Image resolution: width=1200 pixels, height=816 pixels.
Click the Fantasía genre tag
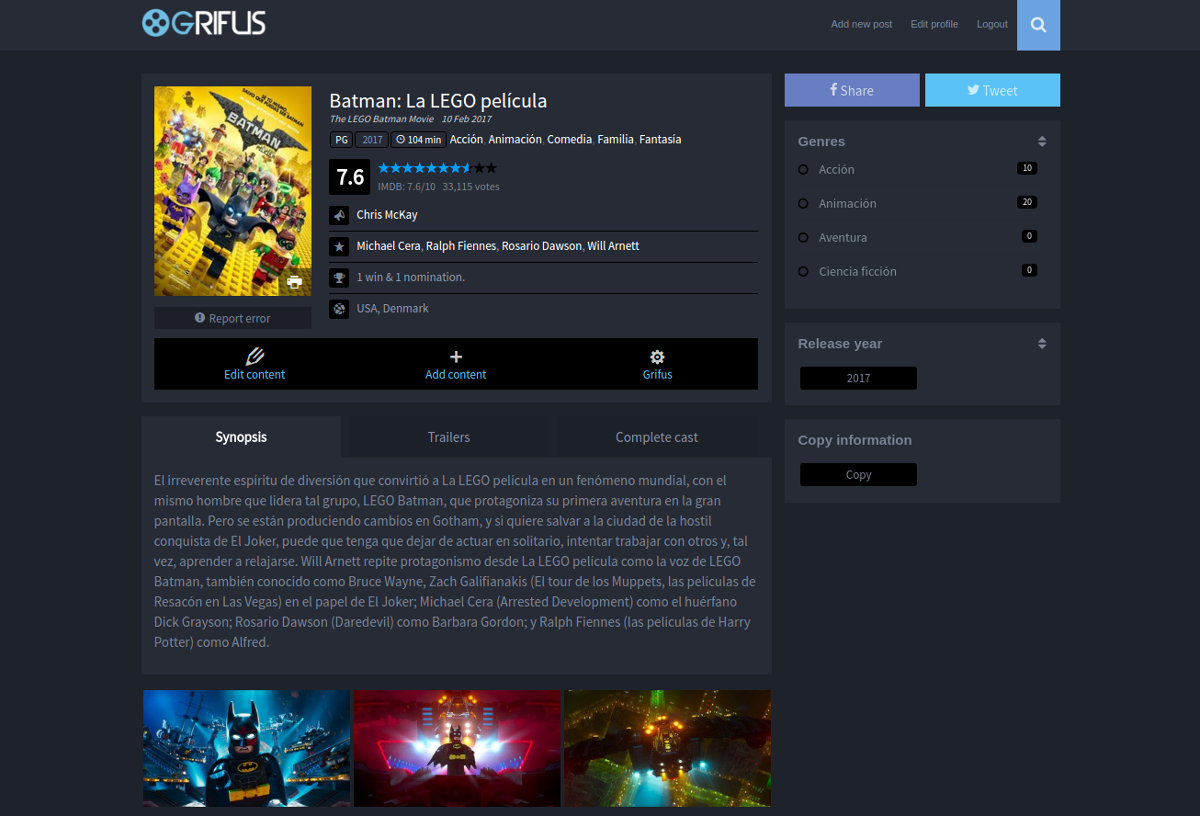(x=660, y=140)
